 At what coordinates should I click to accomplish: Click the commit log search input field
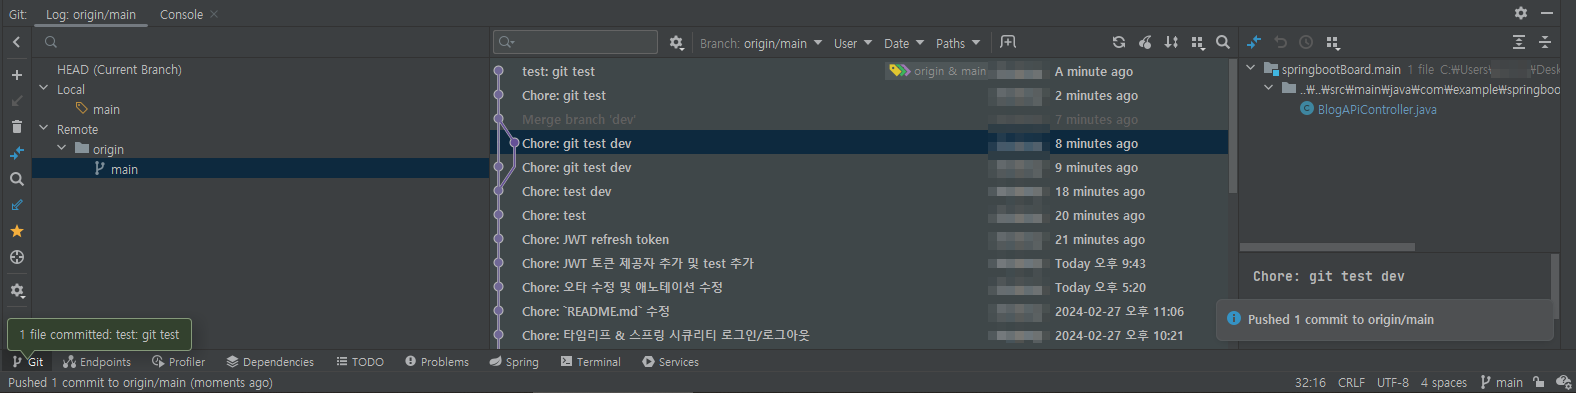(x=575, y=42)
